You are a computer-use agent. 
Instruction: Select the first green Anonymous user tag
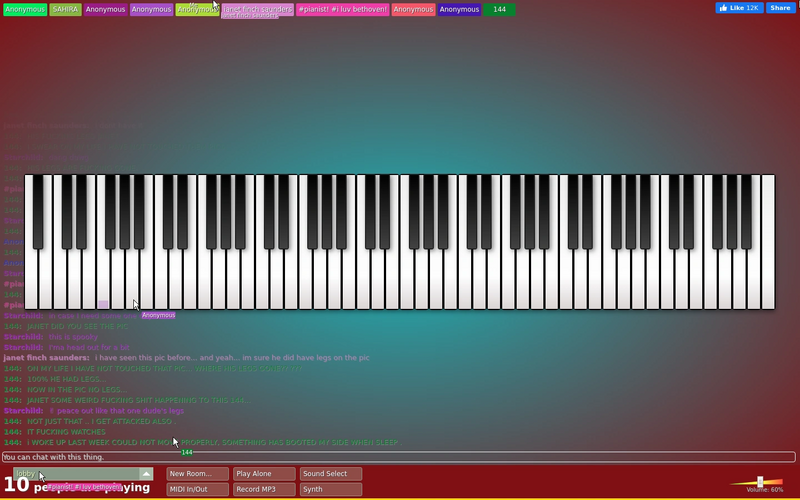coord(25,10)
